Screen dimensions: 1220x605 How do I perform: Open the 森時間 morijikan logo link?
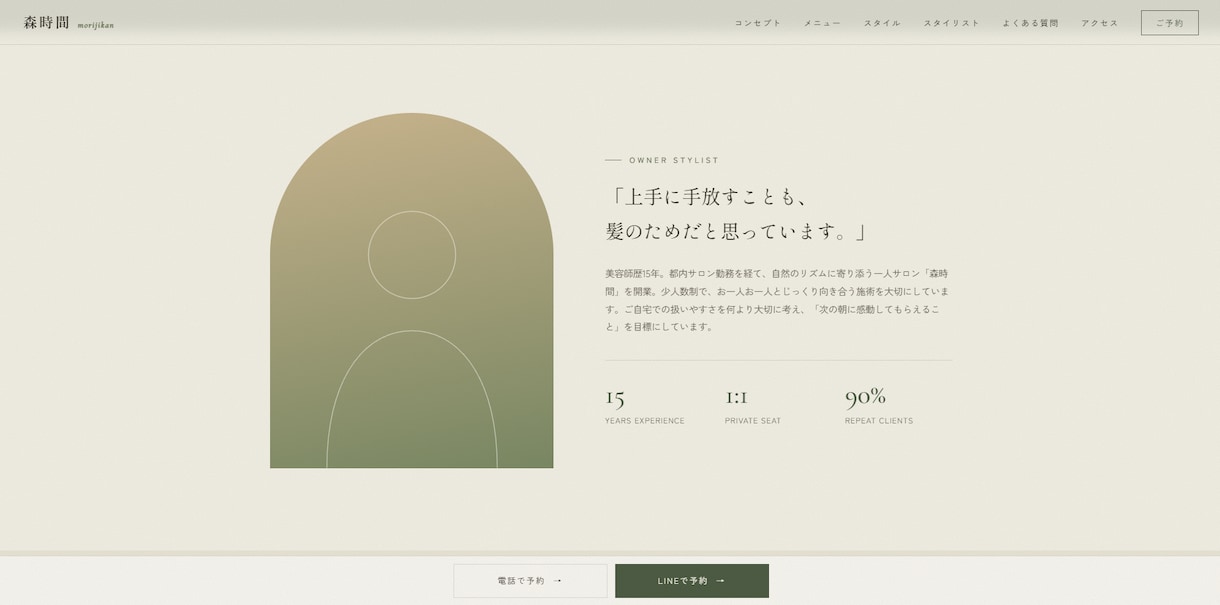pyautogui.click(x=69, y=23)
